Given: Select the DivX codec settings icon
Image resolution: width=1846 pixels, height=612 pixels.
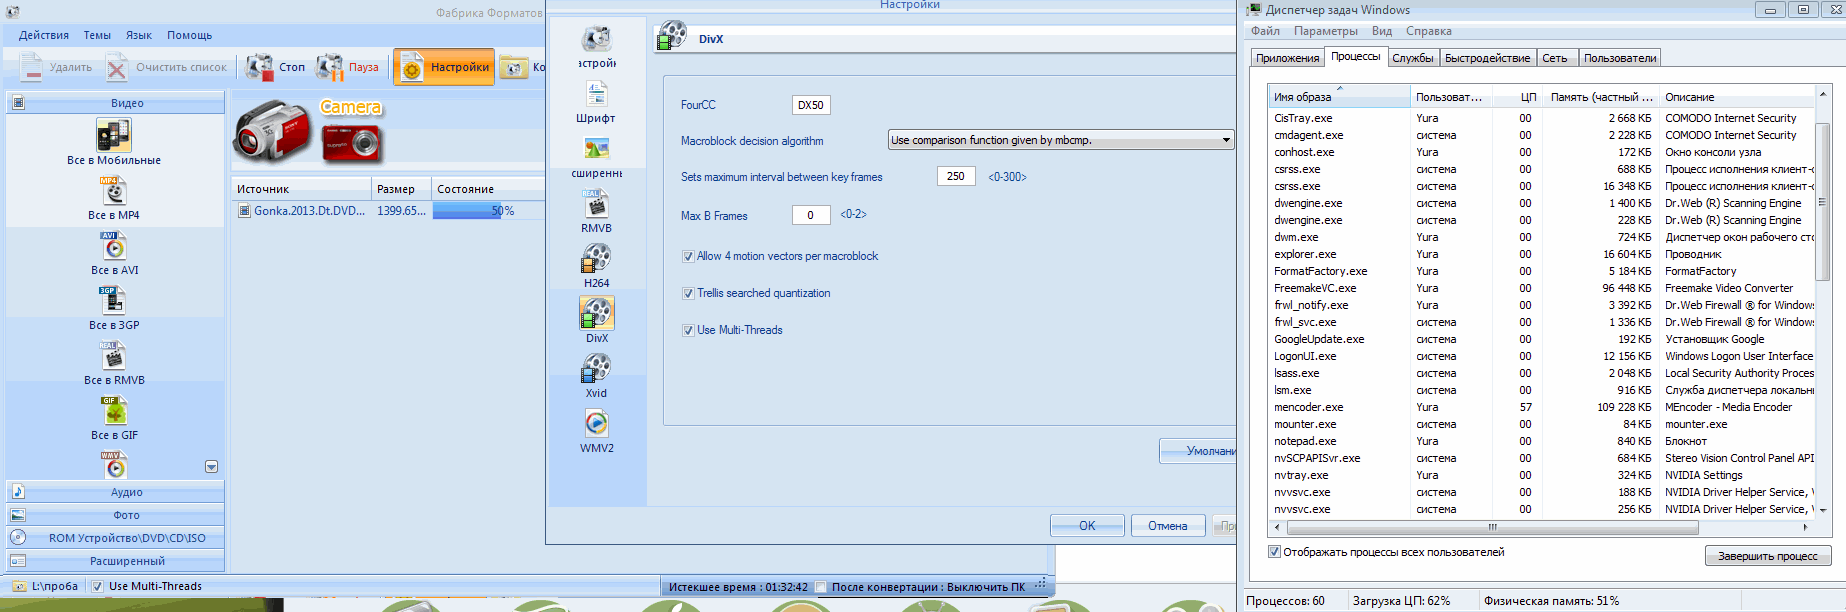Looking at the screenshot, I should [x=596, y=314].
